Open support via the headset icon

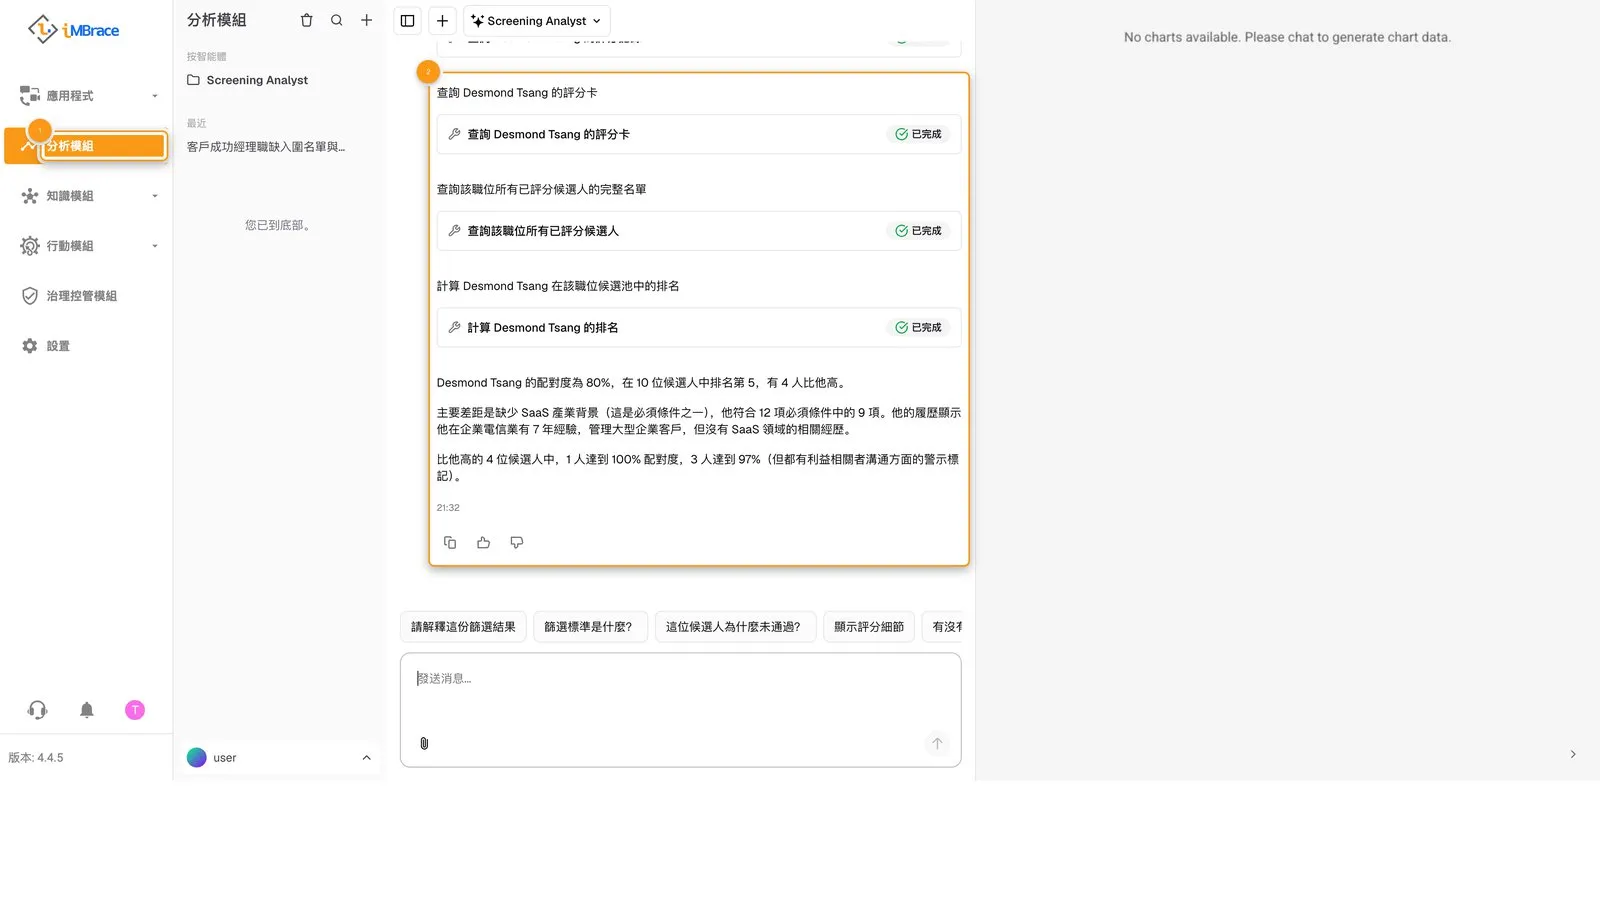[37, 710]
